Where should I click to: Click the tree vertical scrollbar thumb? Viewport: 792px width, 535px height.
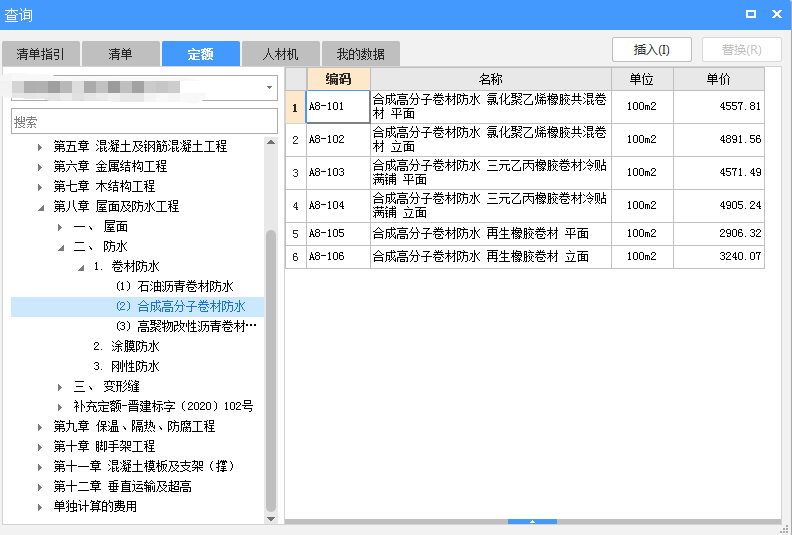coord(271,371)
